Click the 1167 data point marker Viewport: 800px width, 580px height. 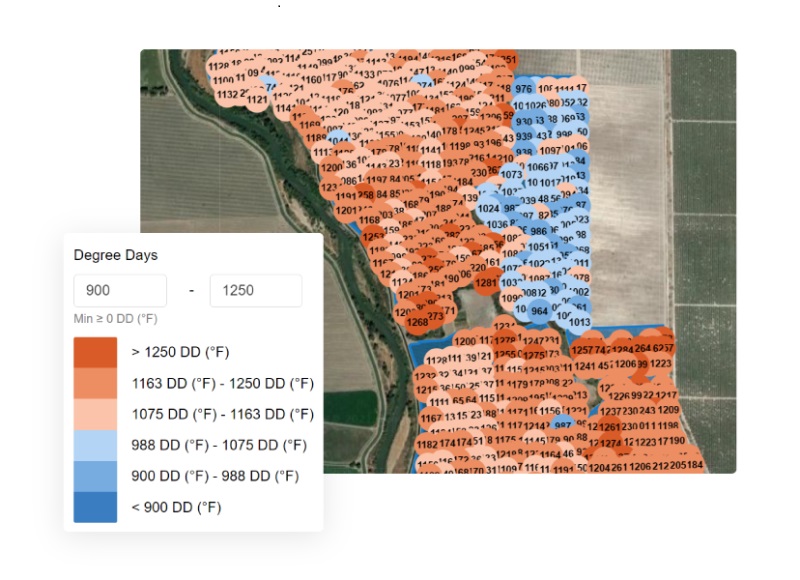[431, 418]
